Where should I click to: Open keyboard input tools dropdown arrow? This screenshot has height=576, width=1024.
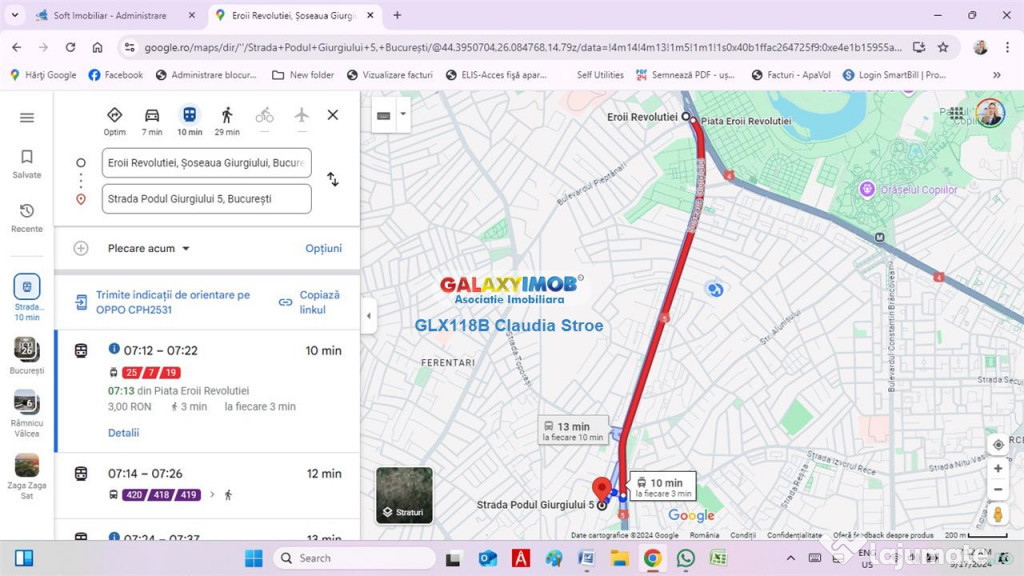tap(403, 114)
